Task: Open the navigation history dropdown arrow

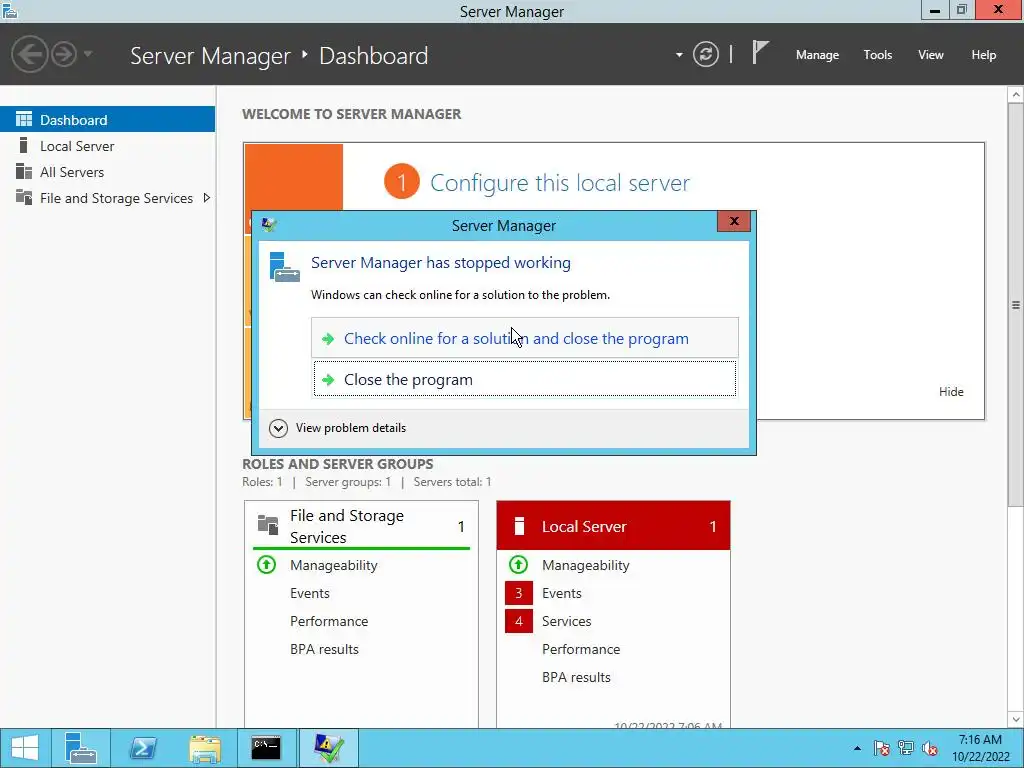Action: pos(88,54)
